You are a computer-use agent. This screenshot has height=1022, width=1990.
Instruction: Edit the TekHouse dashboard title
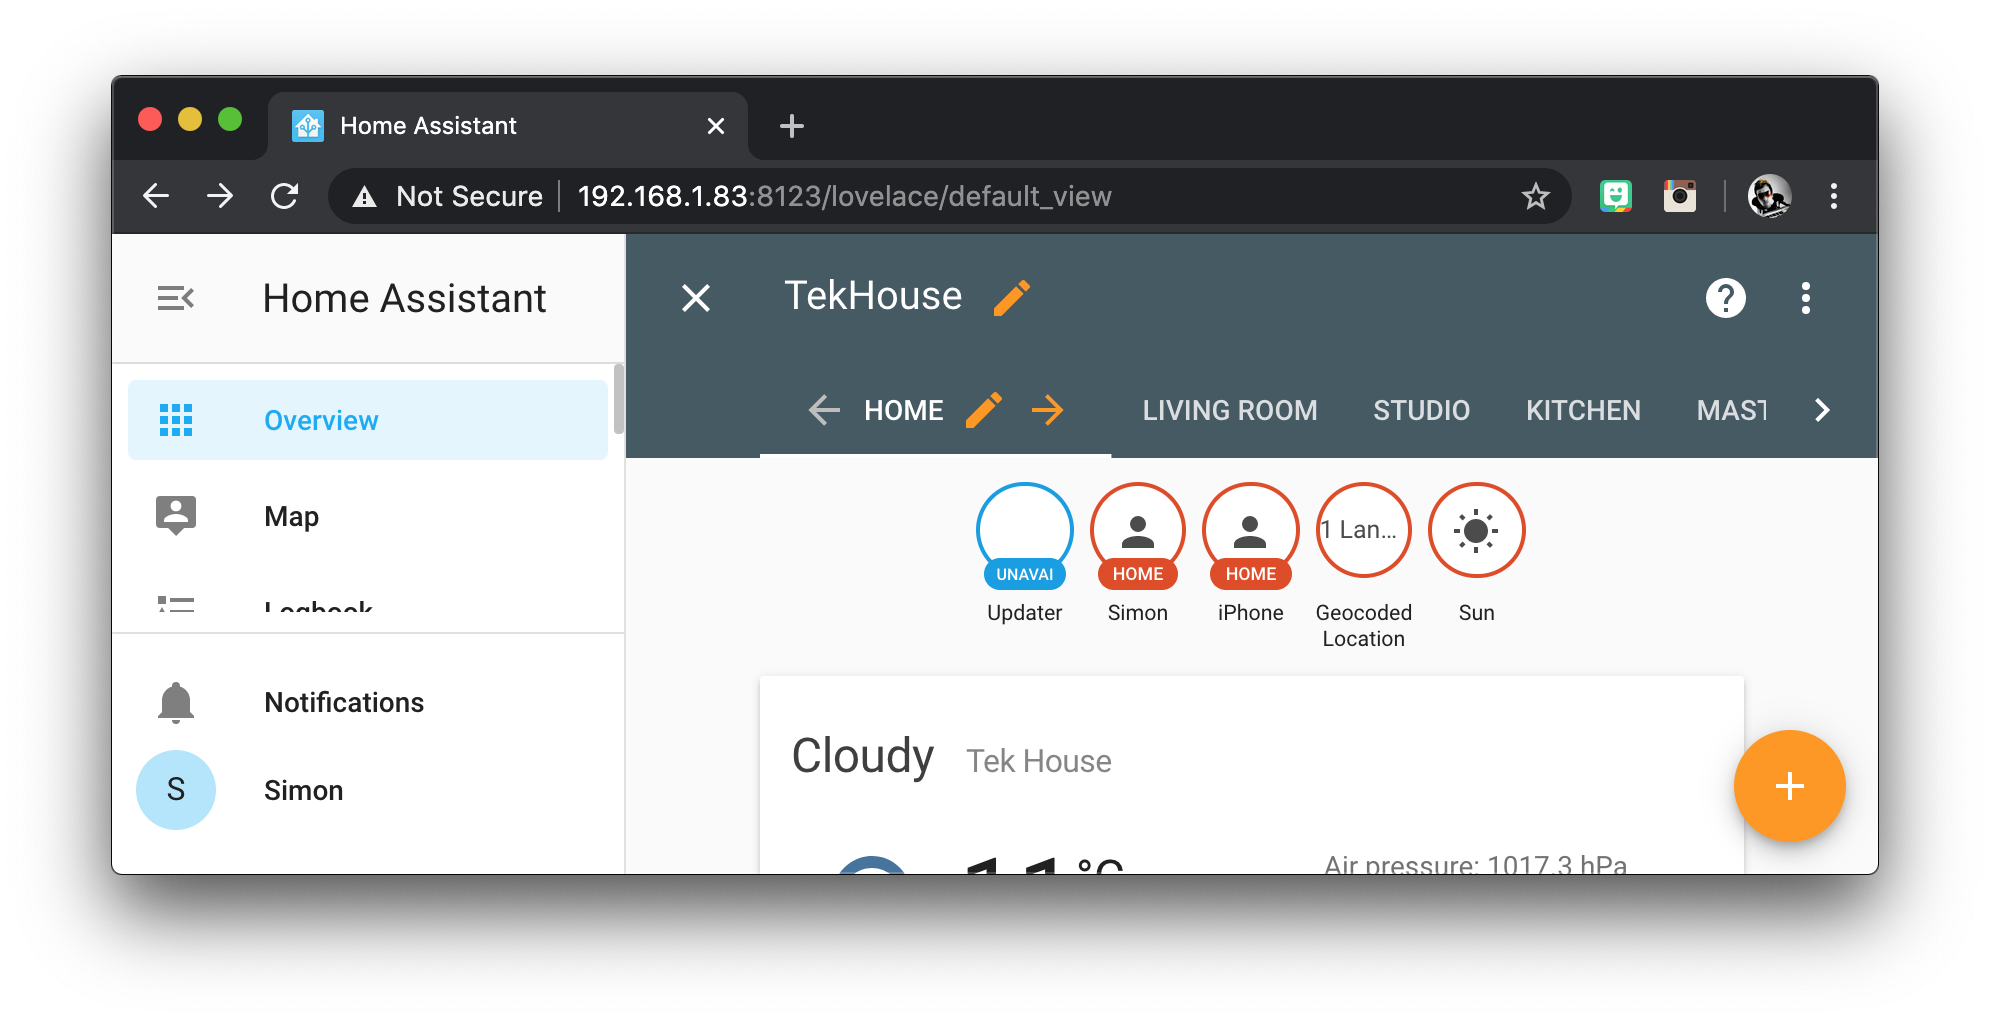1012,298
